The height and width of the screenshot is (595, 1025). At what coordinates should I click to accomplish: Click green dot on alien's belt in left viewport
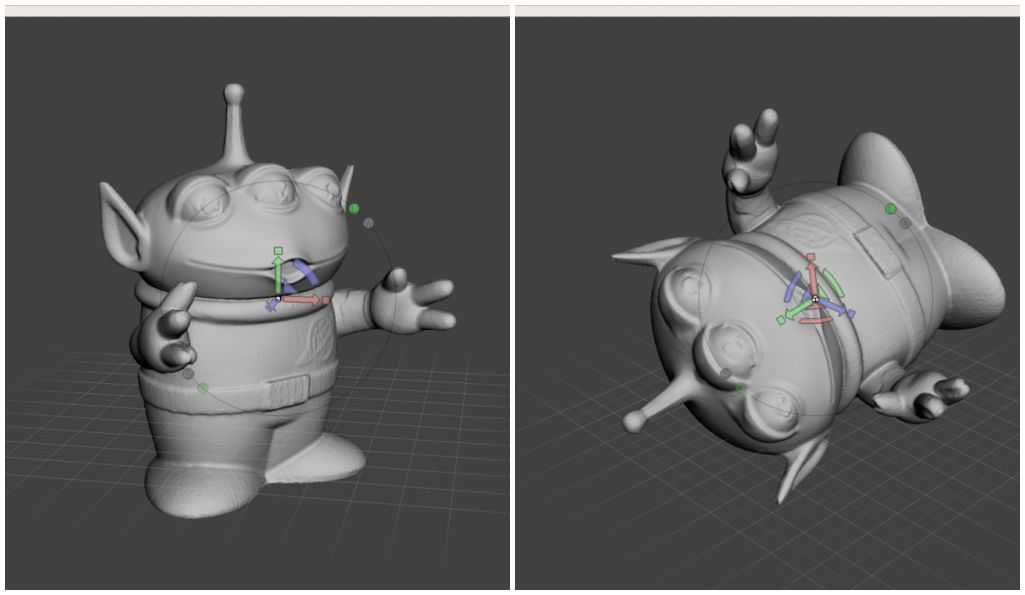[203, 388]
